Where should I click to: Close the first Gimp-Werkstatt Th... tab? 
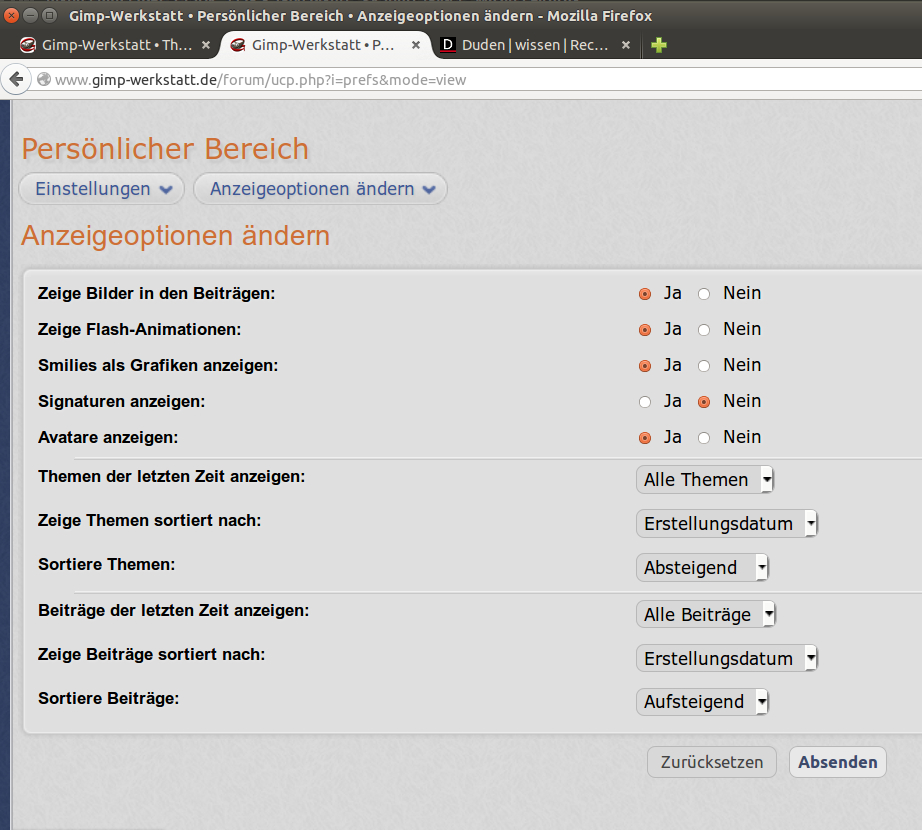pyautogui.click(x=206, y=45)
